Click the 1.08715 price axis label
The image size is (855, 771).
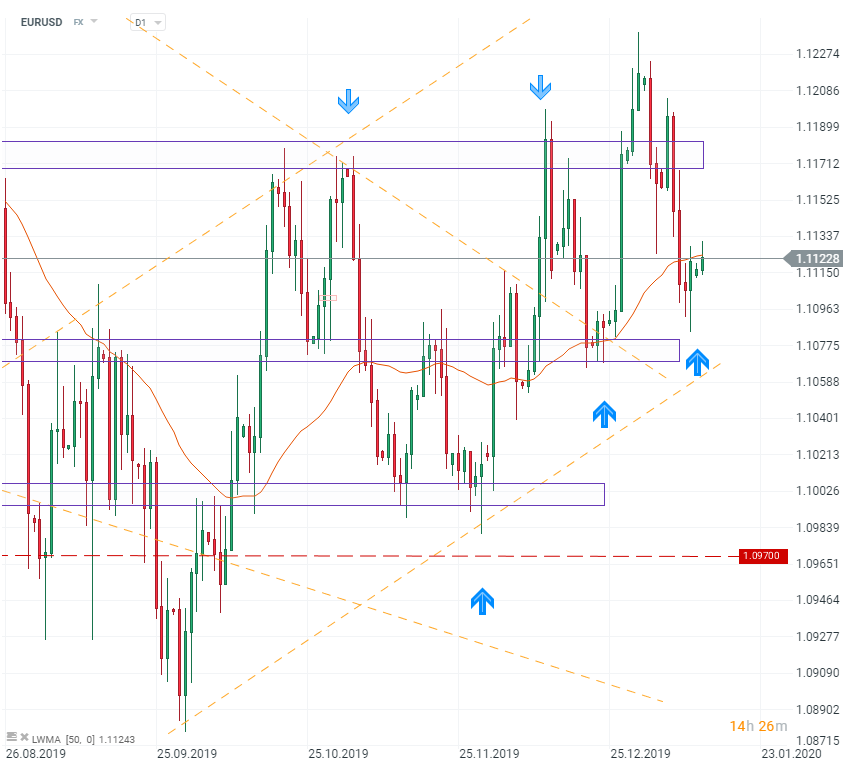[x=817, y=740]
